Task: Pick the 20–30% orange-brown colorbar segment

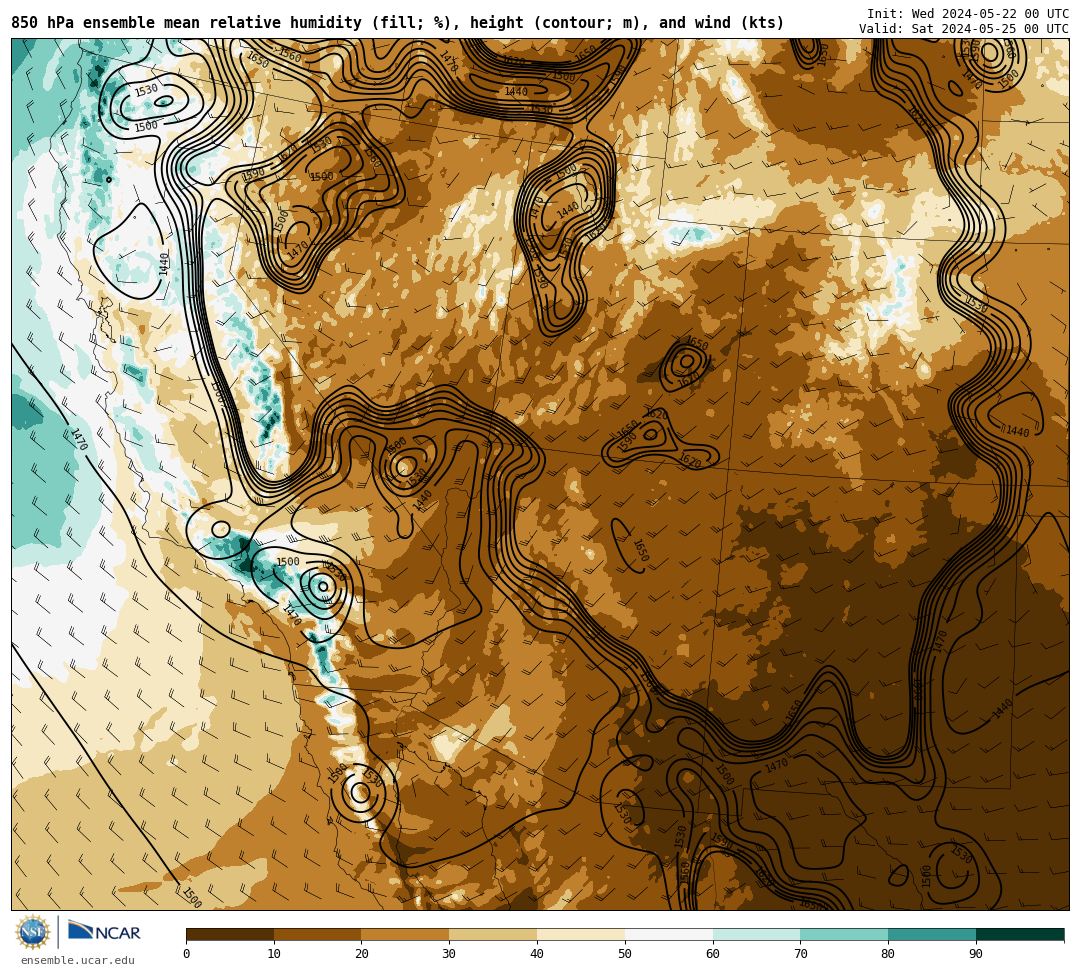Action: pos(406,934)
